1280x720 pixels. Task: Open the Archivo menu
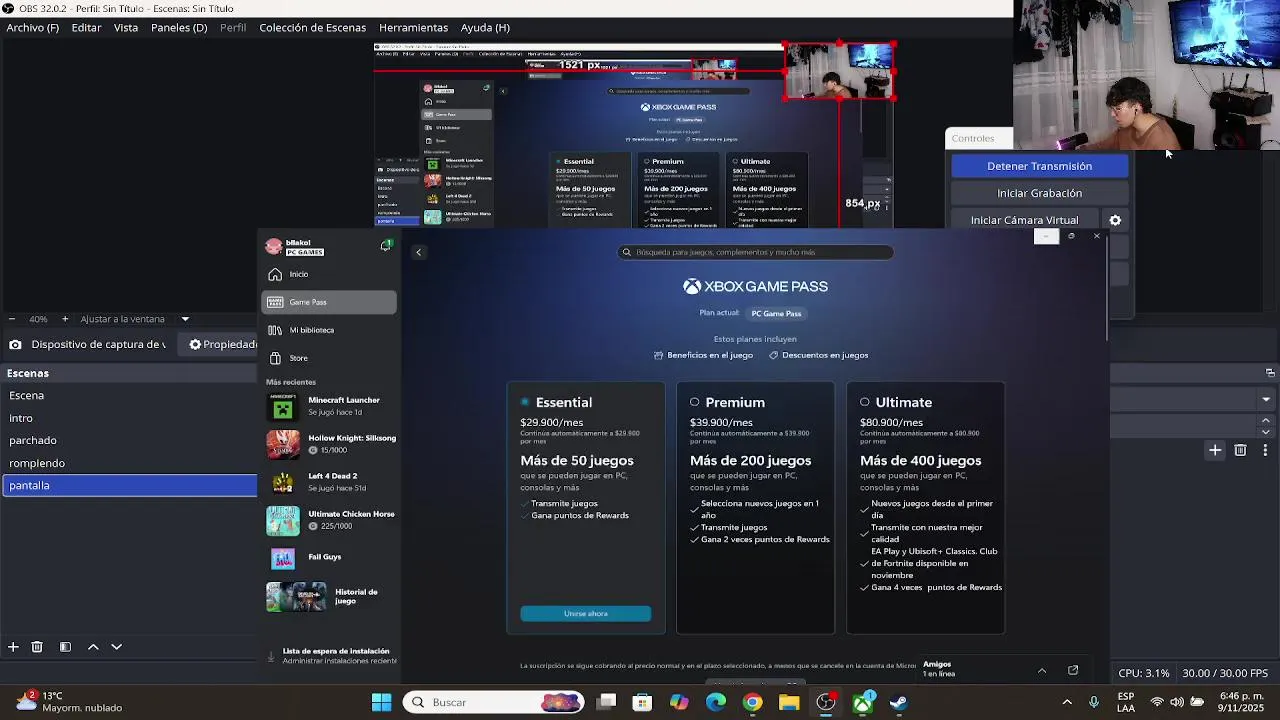click(33, 27)
